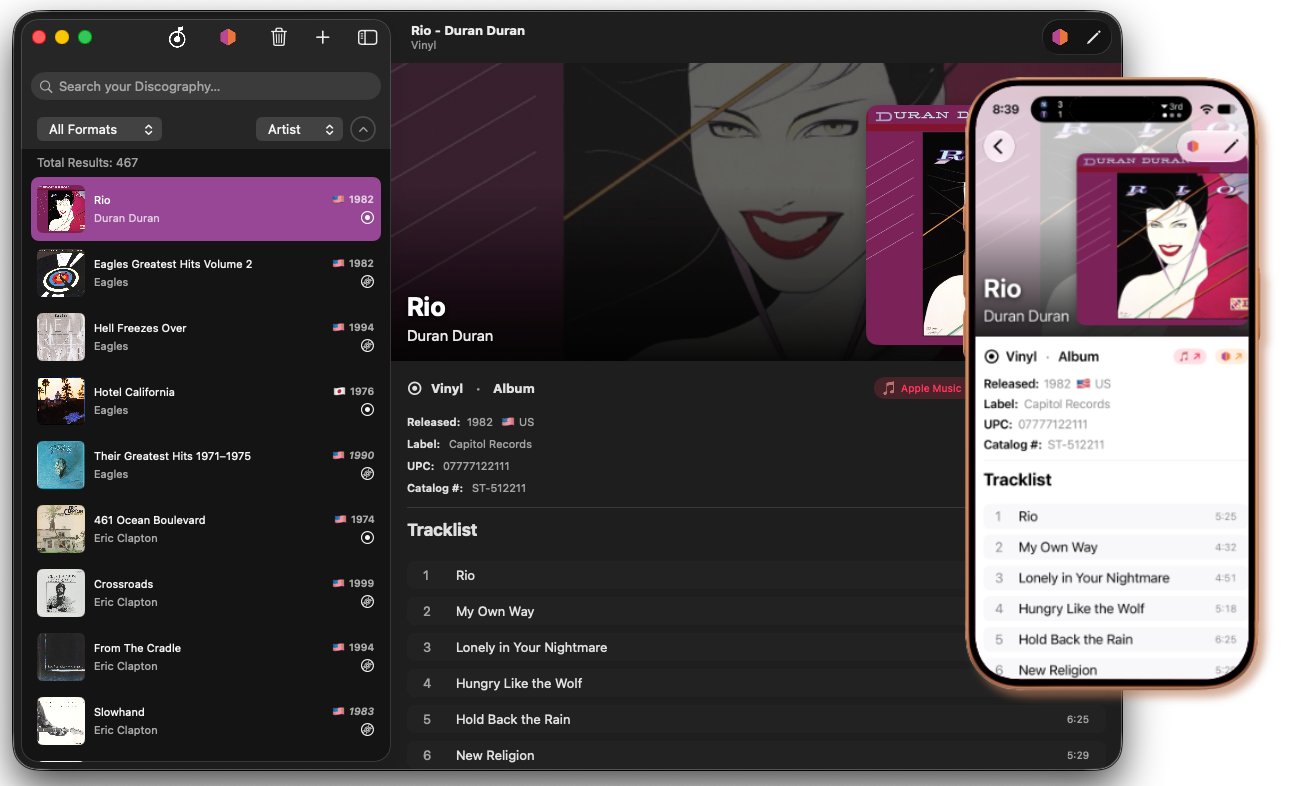
Task: Select the Hotel California album
Action: [x=206, y=401]
